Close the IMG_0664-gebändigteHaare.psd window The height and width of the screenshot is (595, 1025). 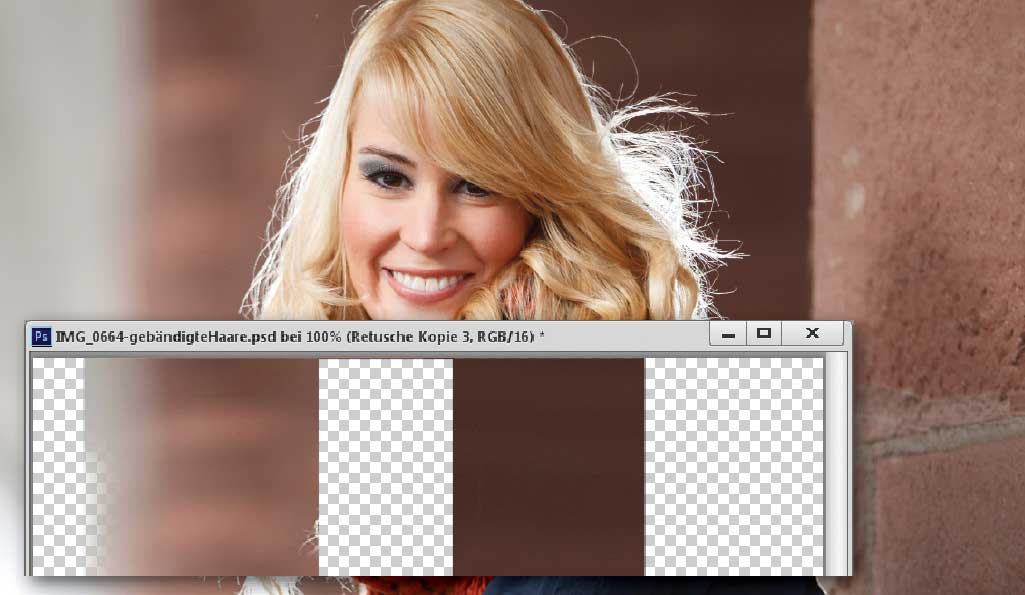813,334
